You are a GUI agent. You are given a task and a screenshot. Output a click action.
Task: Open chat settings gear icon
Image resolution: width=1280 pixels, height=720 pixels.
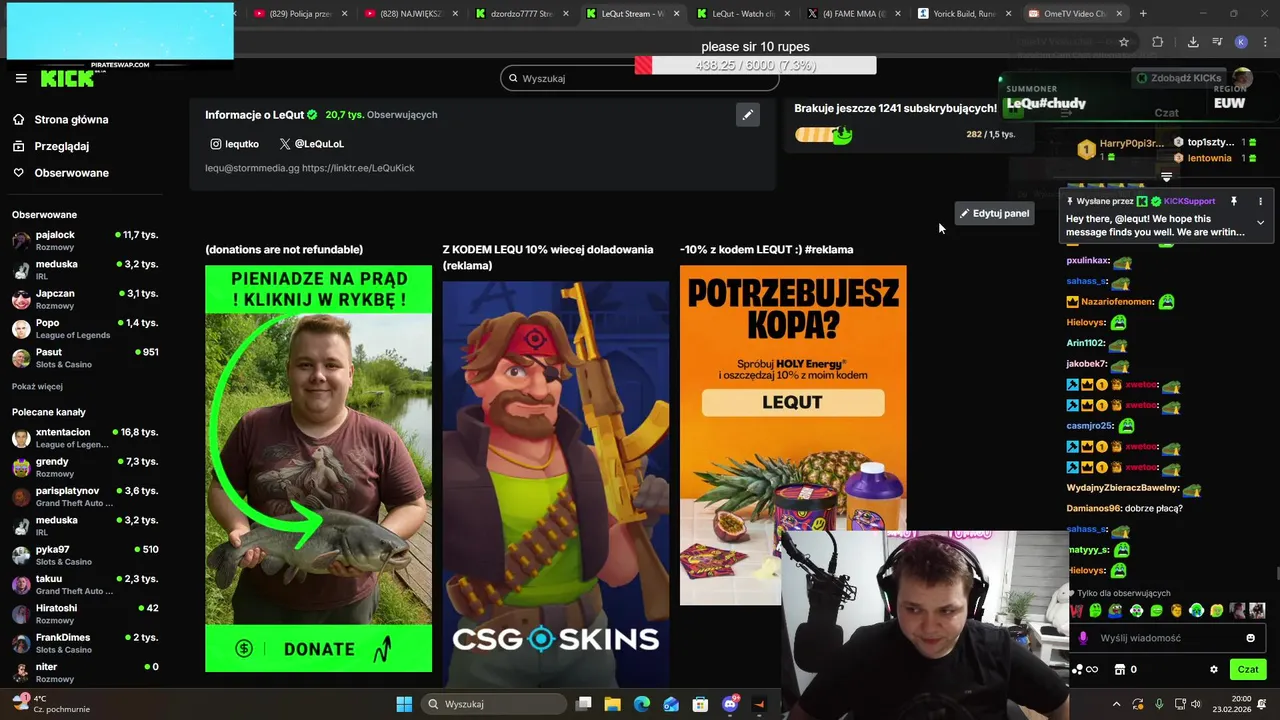[x=1214, y=670]
